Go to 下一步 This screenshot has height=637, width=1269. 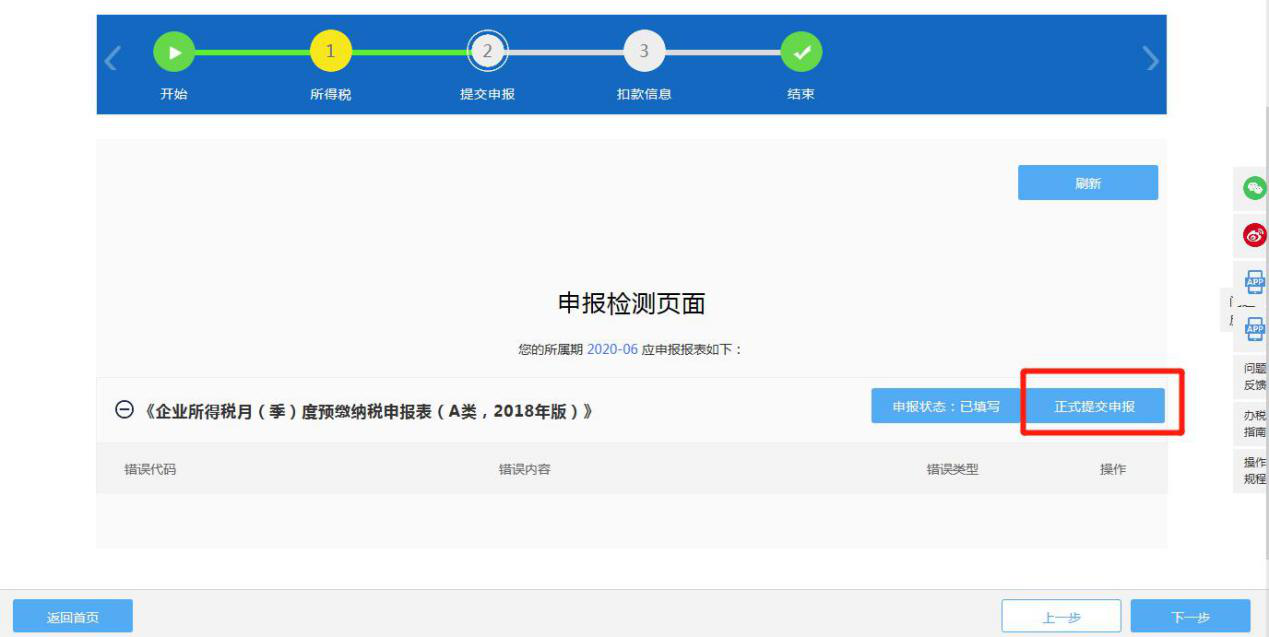1190,617
